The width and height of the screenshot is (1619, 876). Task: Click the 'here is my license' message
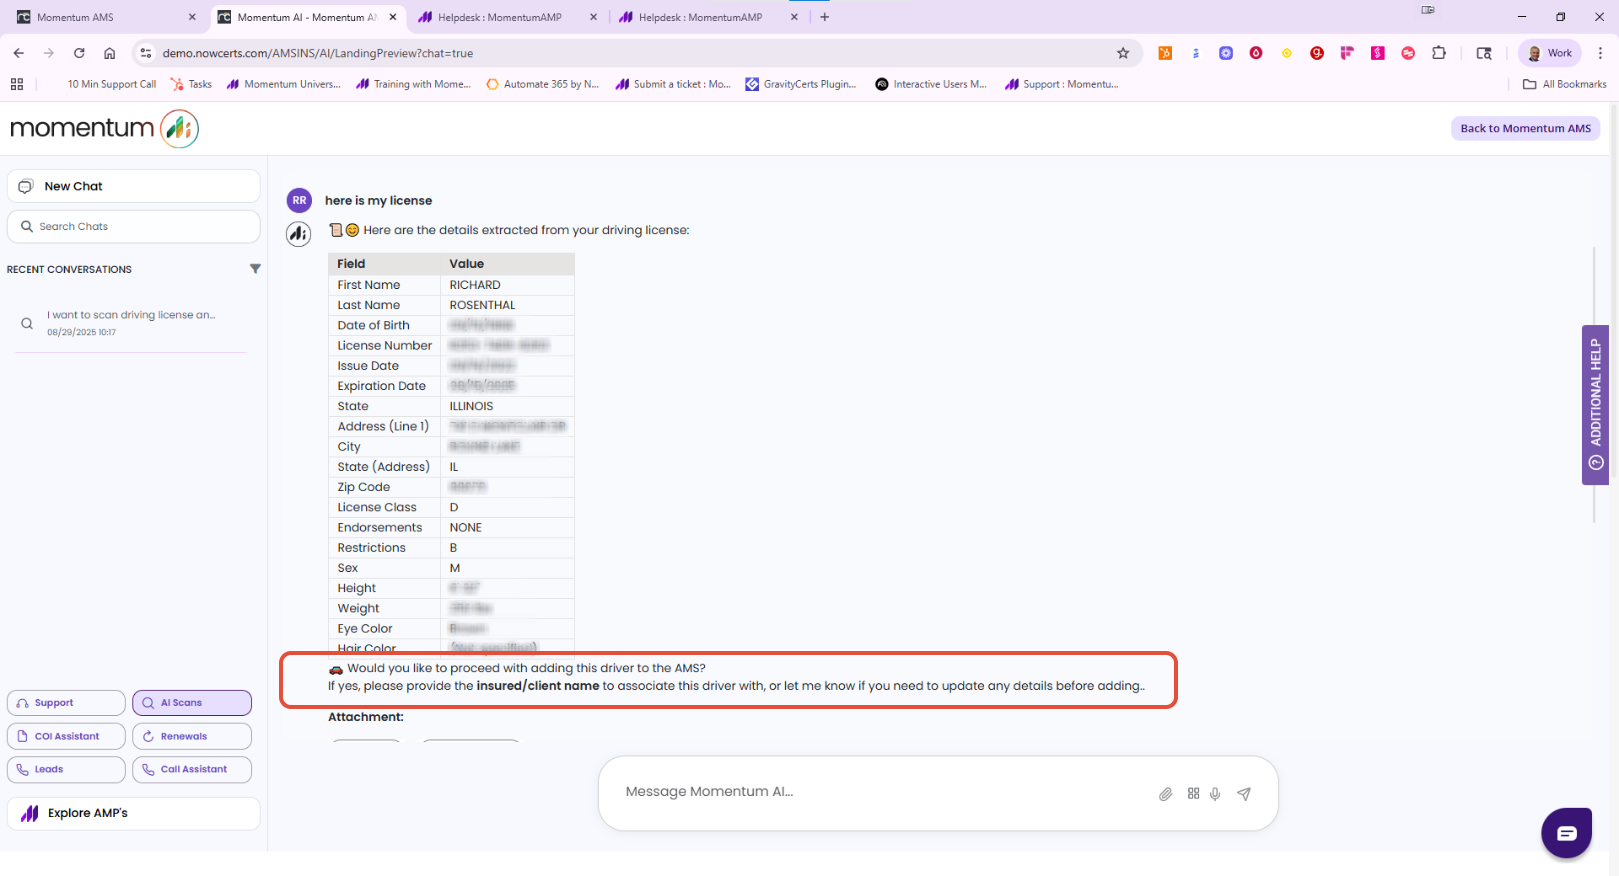(378, 200)
